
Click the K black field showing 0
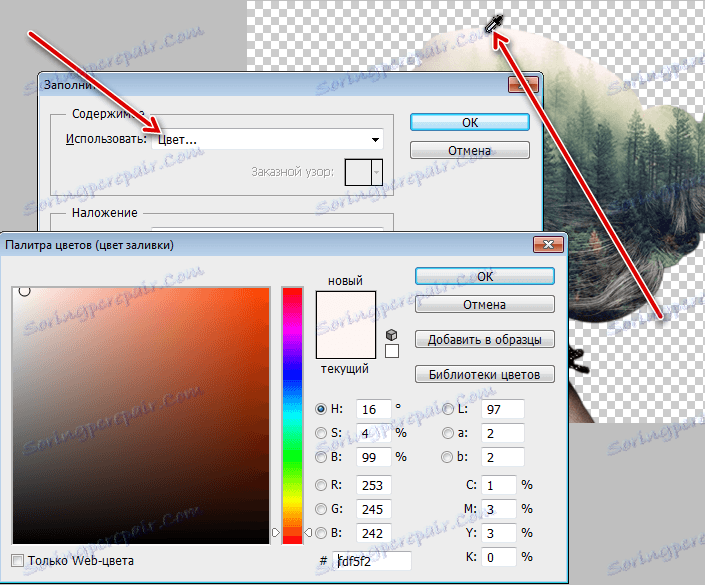pyautogui.click(x=499, y=557)
